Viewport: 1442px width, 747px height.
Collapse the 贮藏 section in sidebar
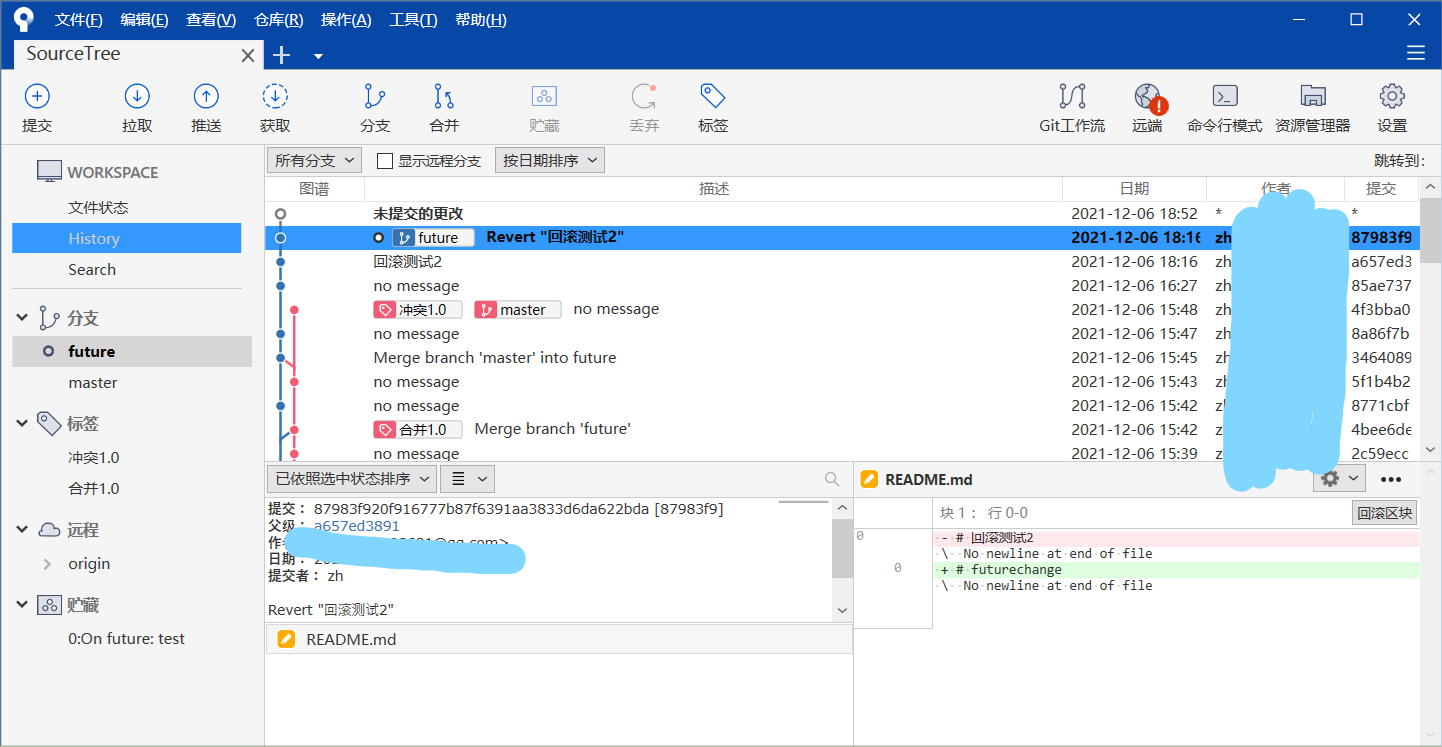coord(22,605)
